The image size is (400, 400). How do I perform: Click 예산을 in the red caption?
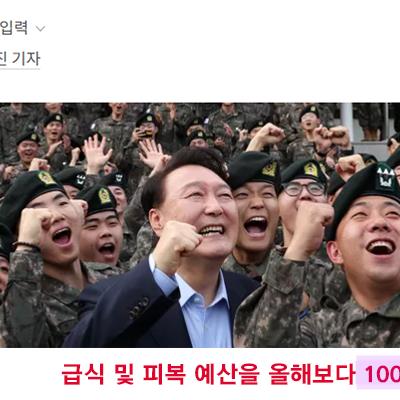[x=227, y=374]
